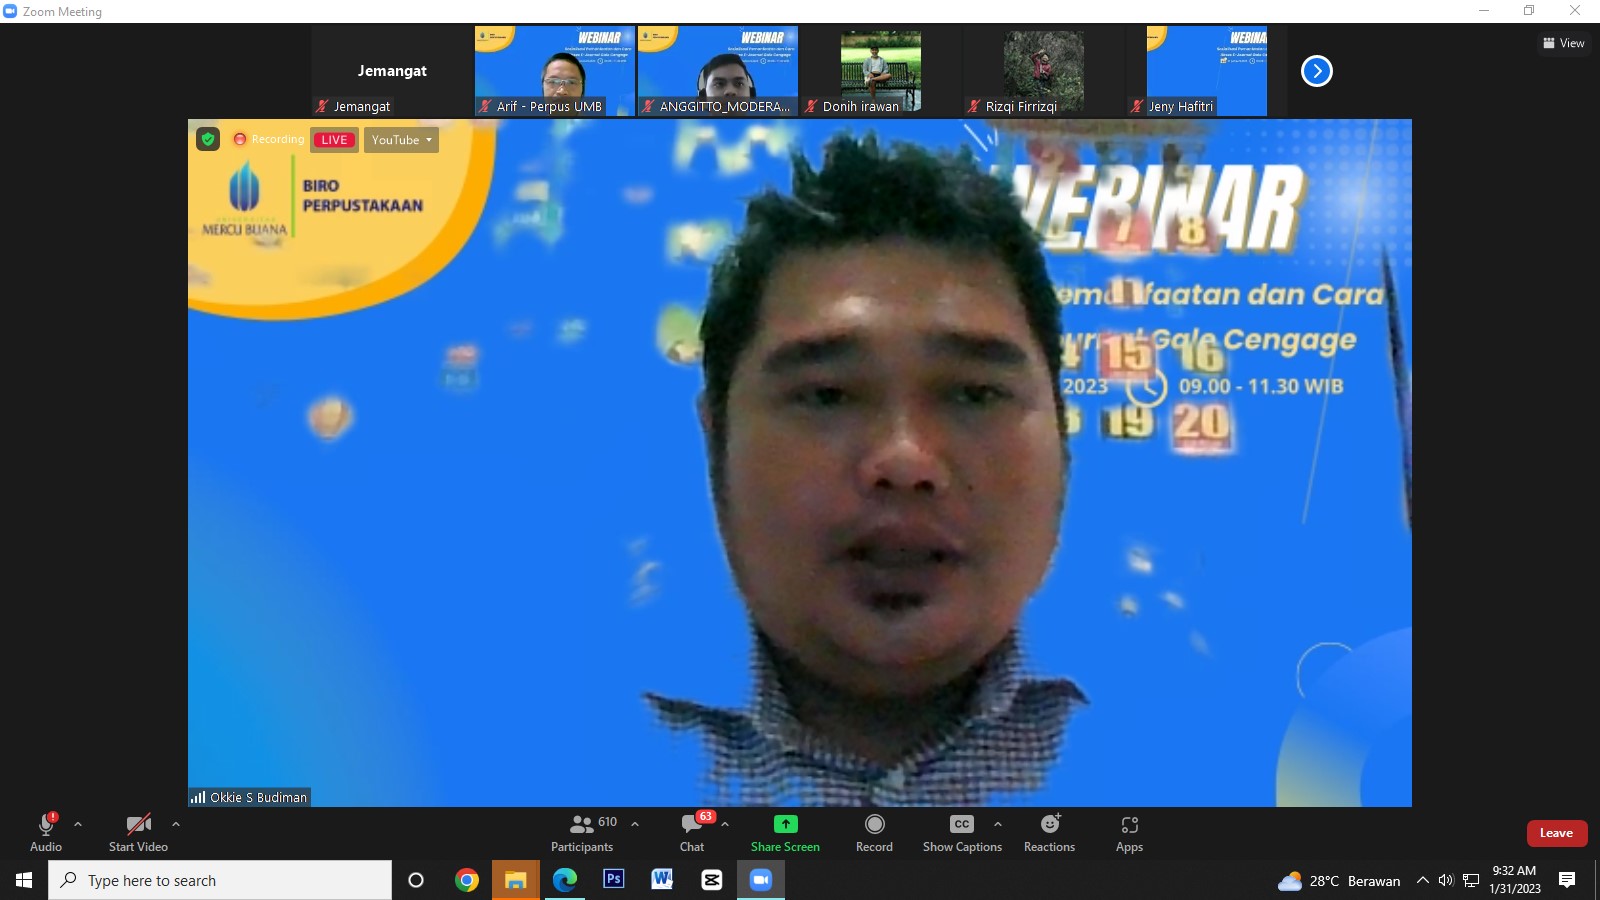Open Photoshop from the taskbar
The image size is (1600, 900).
[613, 880]
